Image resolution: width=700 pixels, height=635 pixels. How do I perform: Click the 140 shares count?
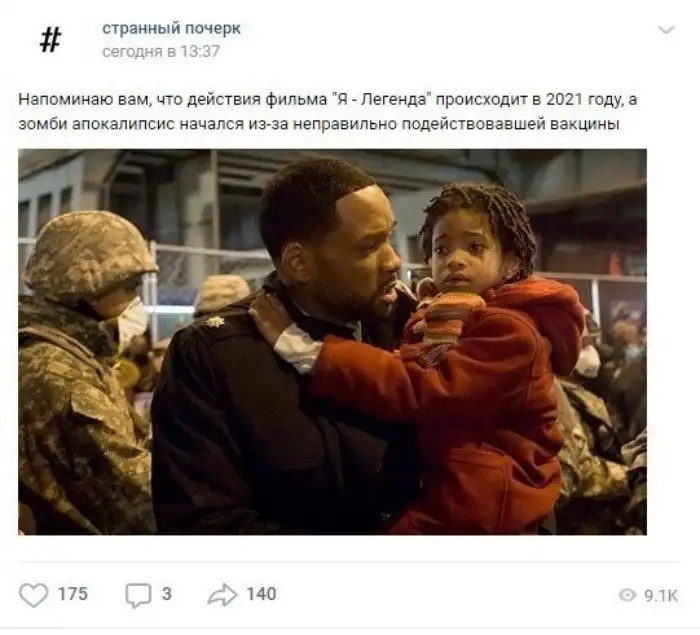tap(262, 594)
